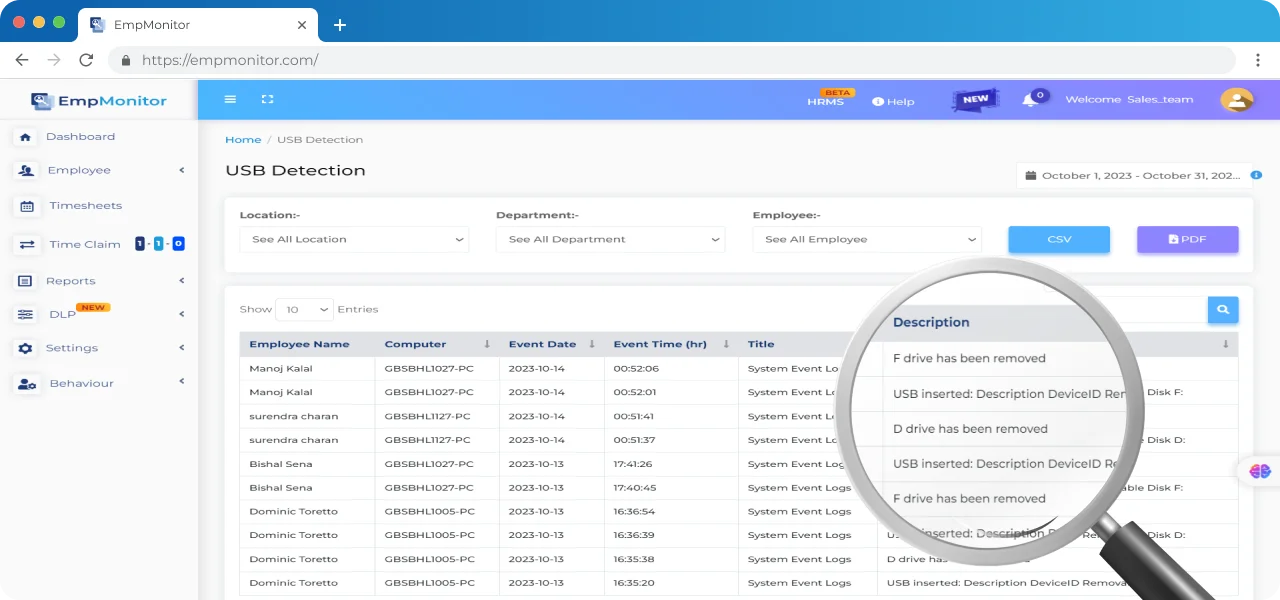This screenshot has width=1280, height=600.
Task: Open the notifications bell icon
Action: [1029, 100]
